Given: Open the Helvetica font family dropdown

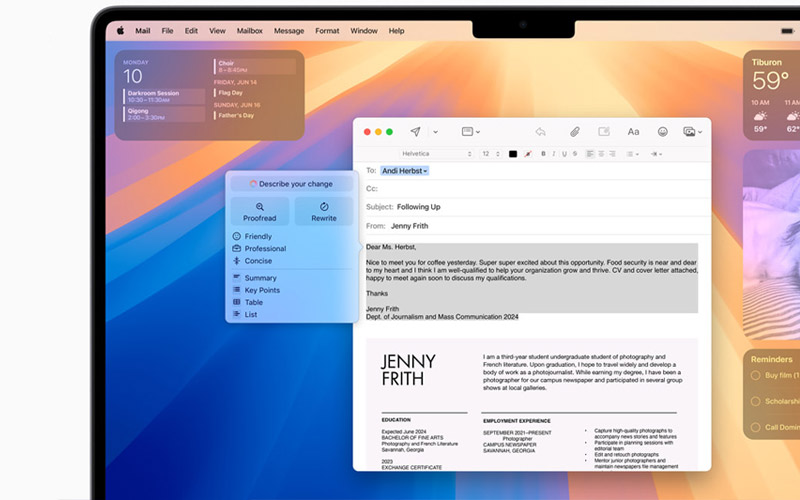Looking at the screenshot, I should click(x=436, y=154).
